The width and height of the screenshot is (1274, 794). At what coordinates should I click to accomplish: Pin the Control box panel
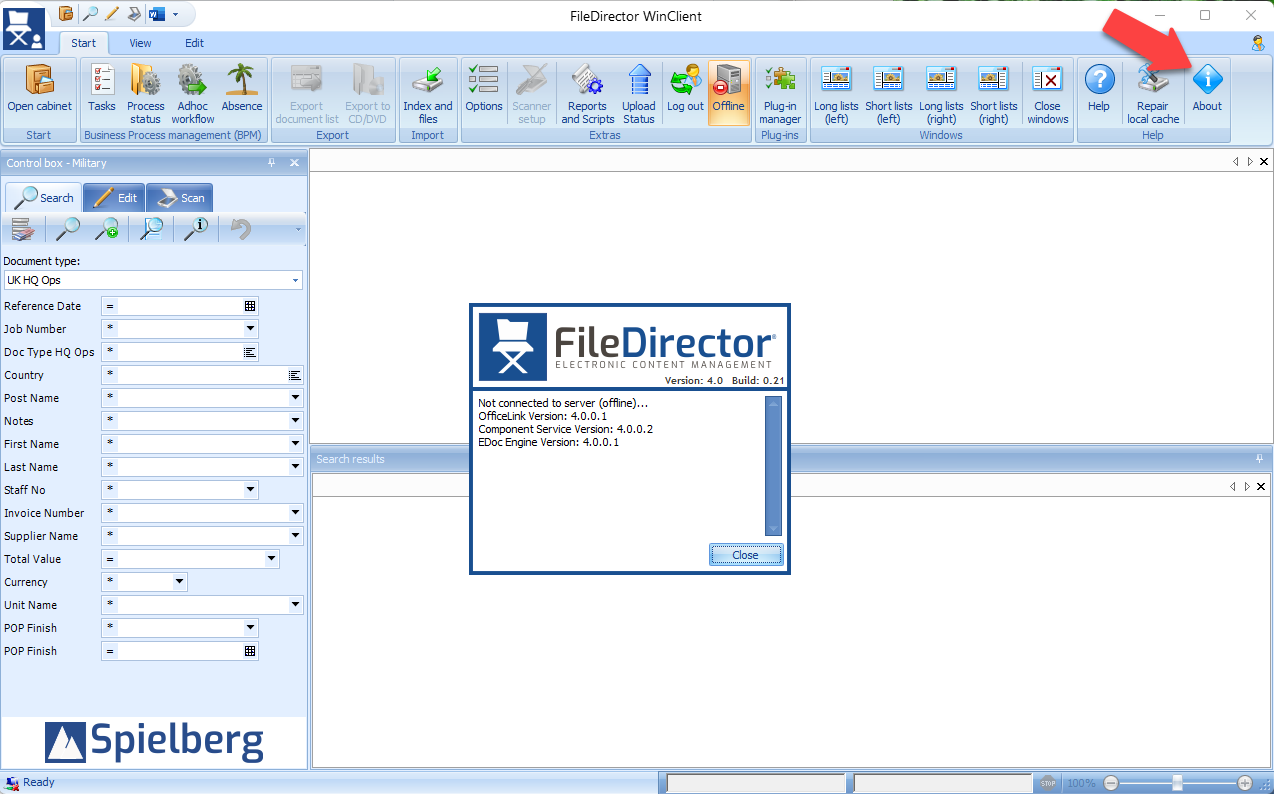click(x=272, y=163)
